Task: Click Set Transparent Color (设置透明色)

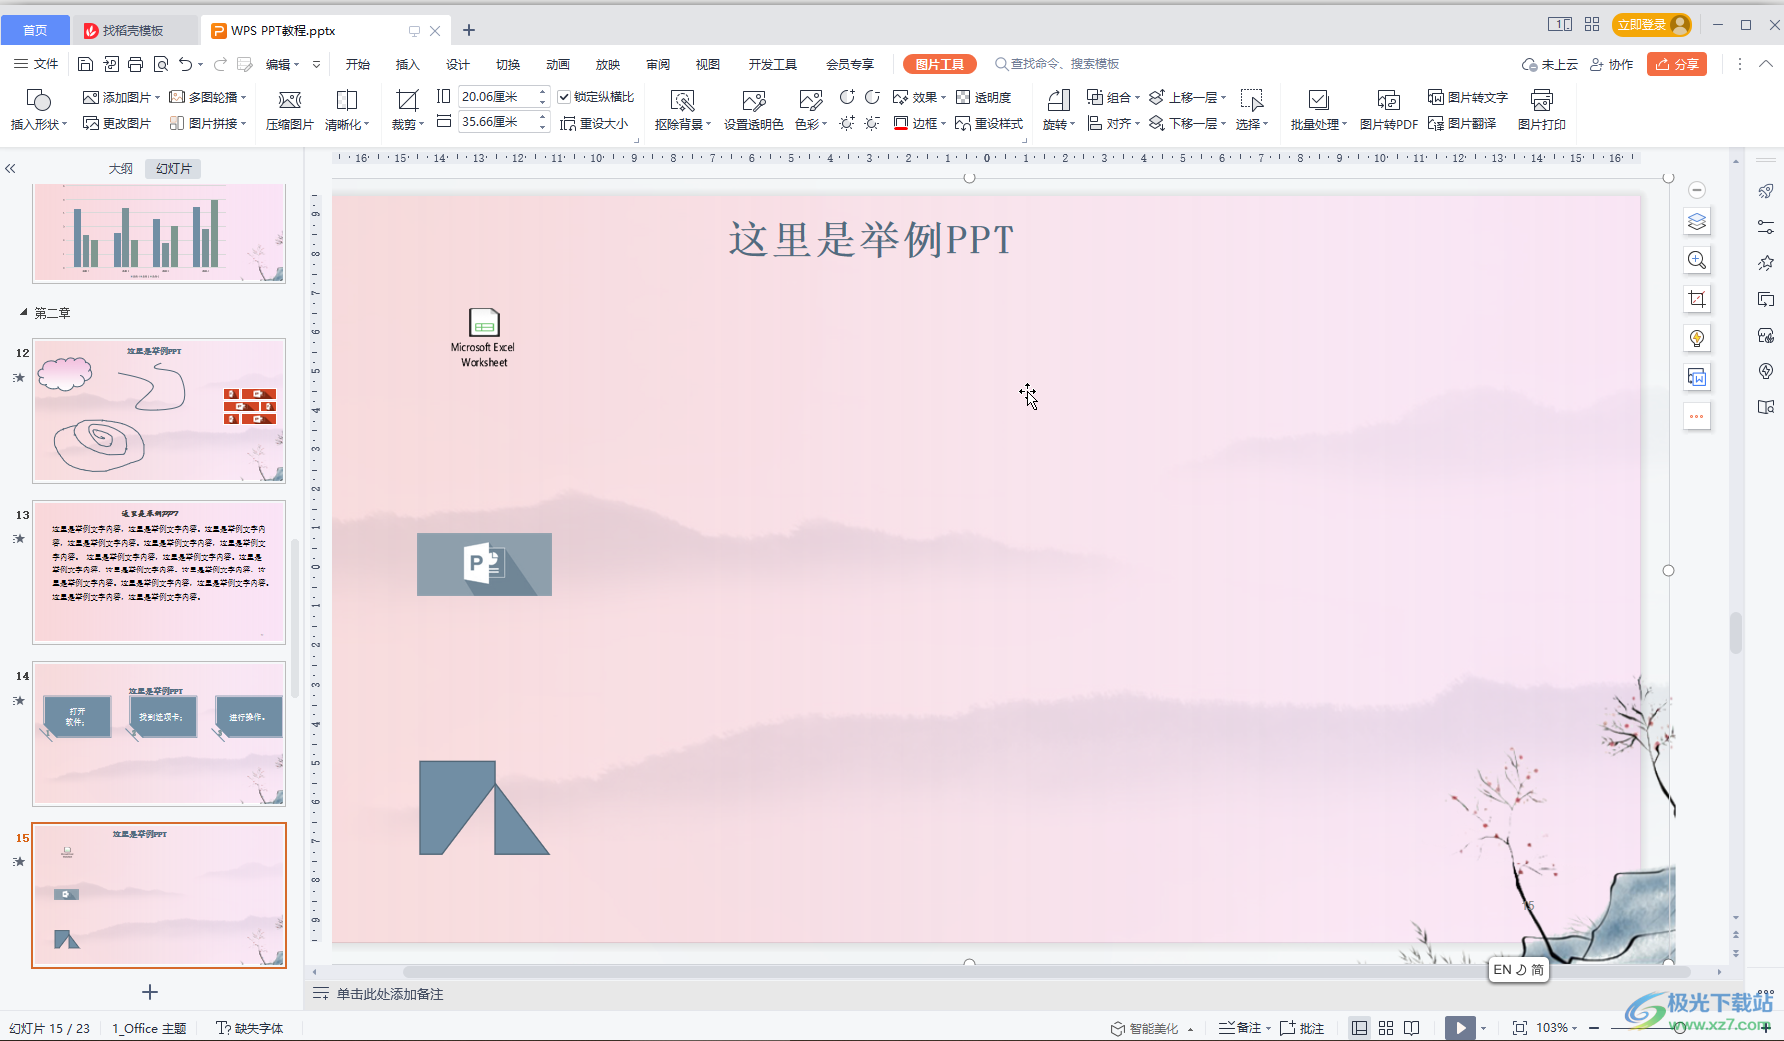Action: 753,110
